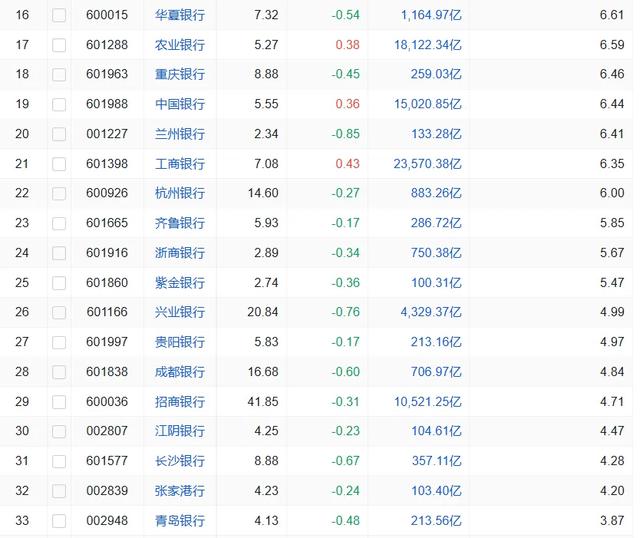The image size is (640, 538).
Task: Select stock code 601398
Action: tap(107, 164)
